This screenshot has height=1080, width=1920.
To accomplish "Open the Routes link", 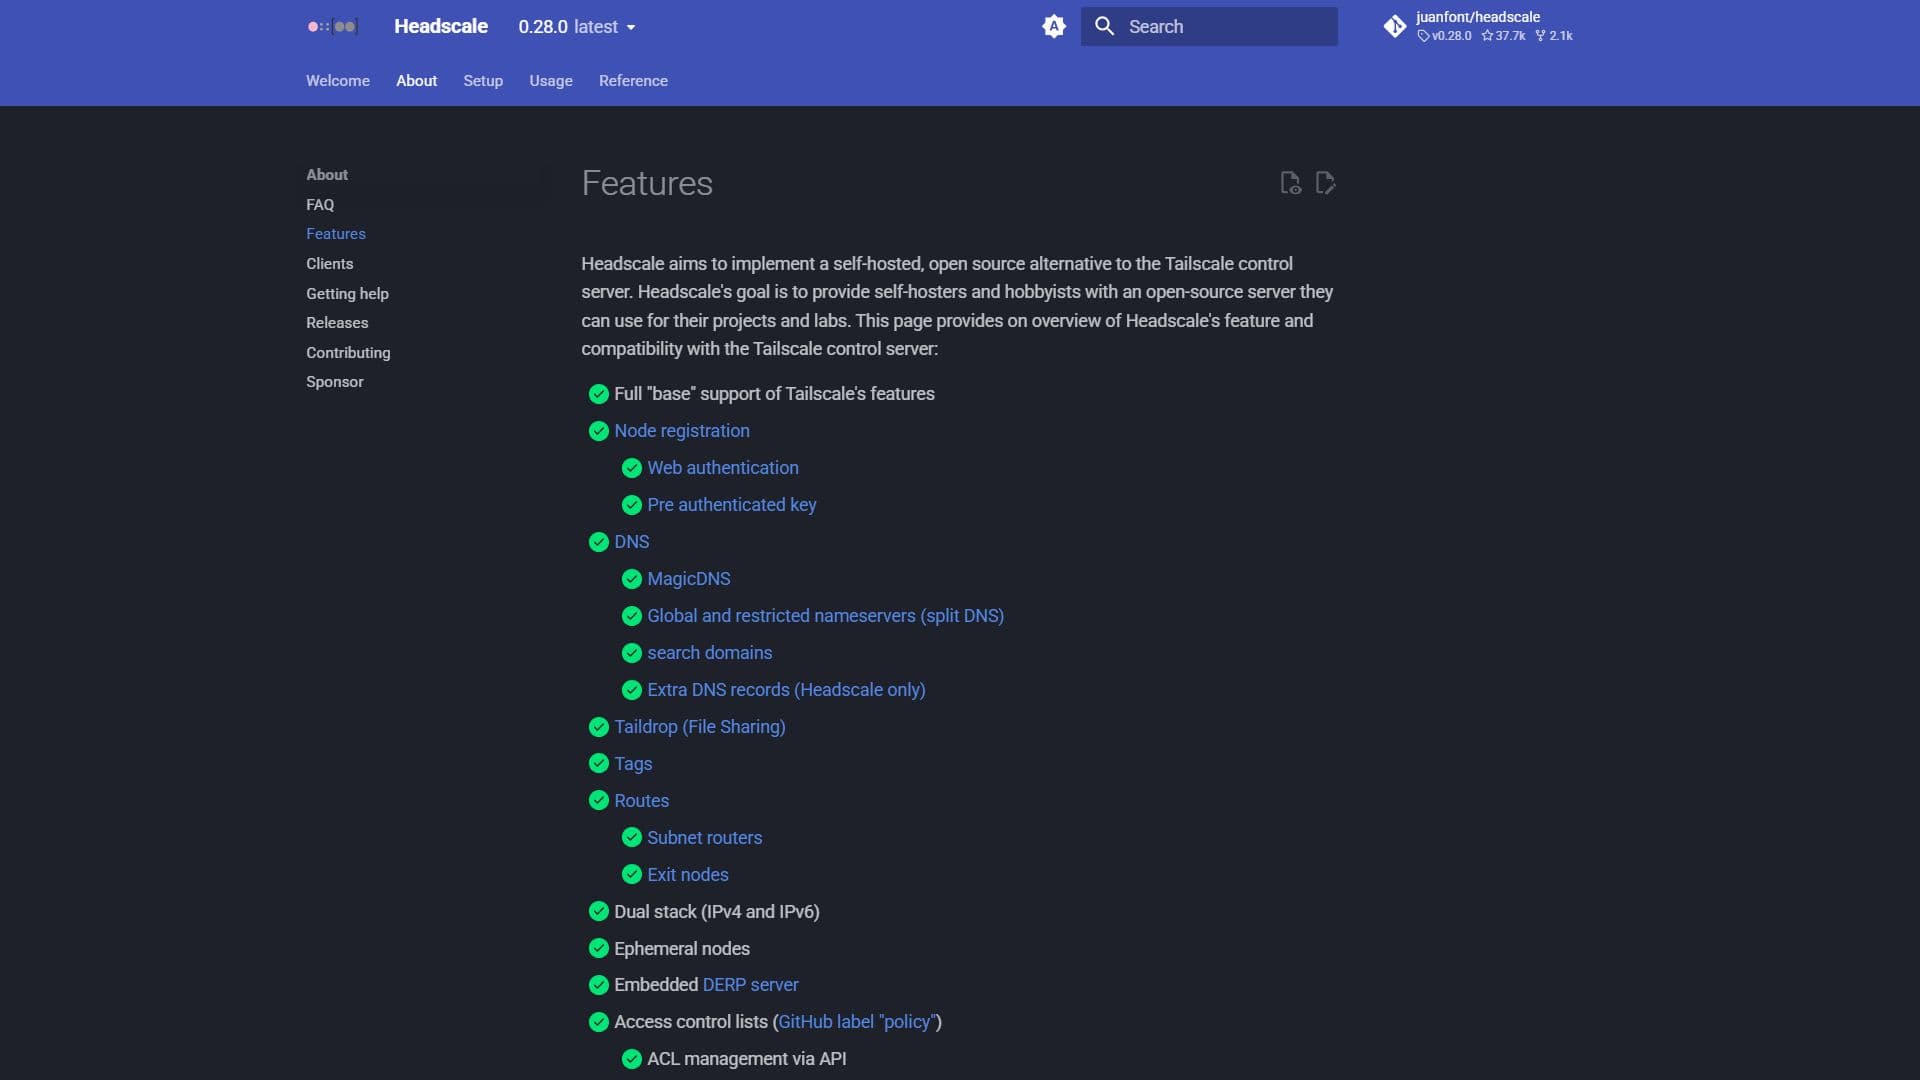I will pos(642,801).
